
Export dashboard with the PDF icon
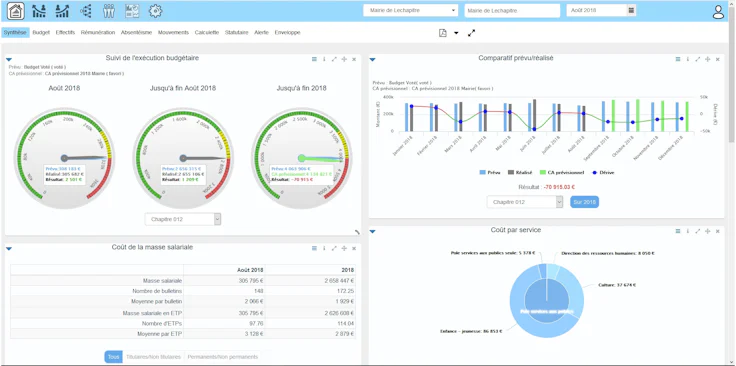point(443,33)
